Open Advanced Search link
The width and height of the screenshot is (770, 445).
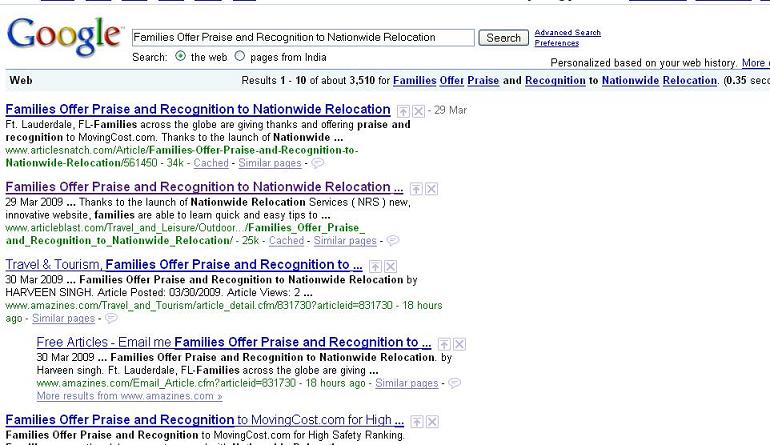(x=568, y=32)
